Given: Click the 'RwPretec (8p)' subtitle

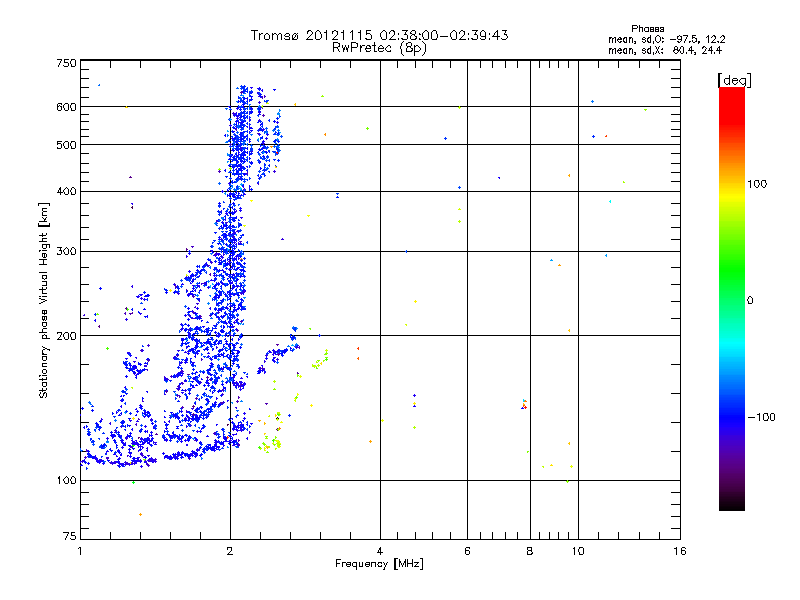Looking at the screenshot, I should coord(379,48).
